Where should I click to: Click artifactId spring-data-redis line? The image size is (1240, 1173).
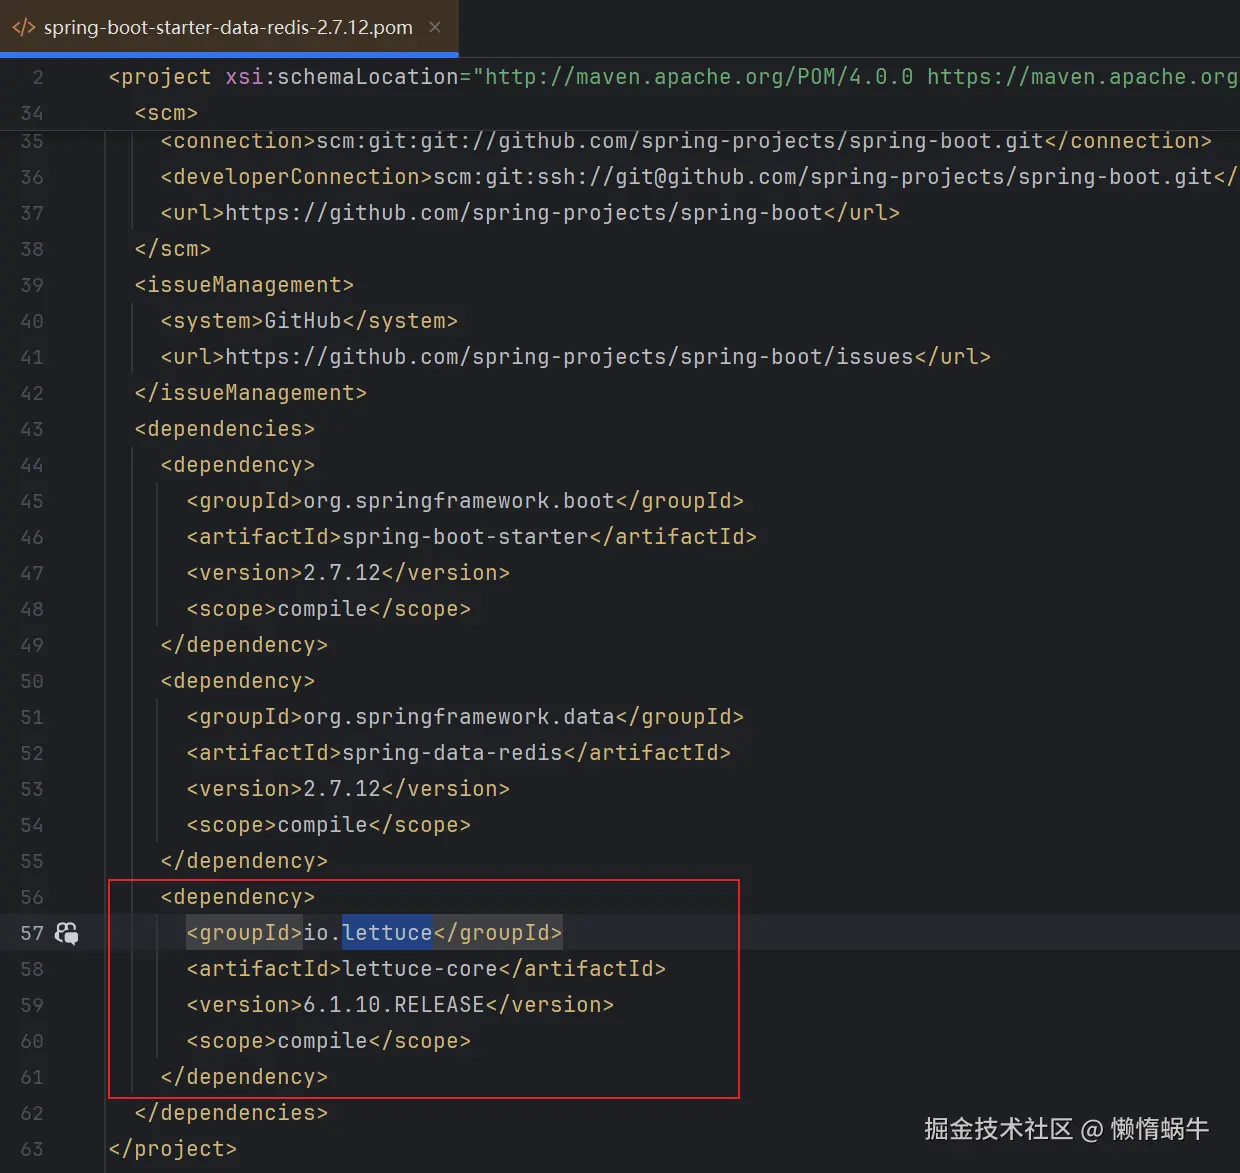click(459, 753)
